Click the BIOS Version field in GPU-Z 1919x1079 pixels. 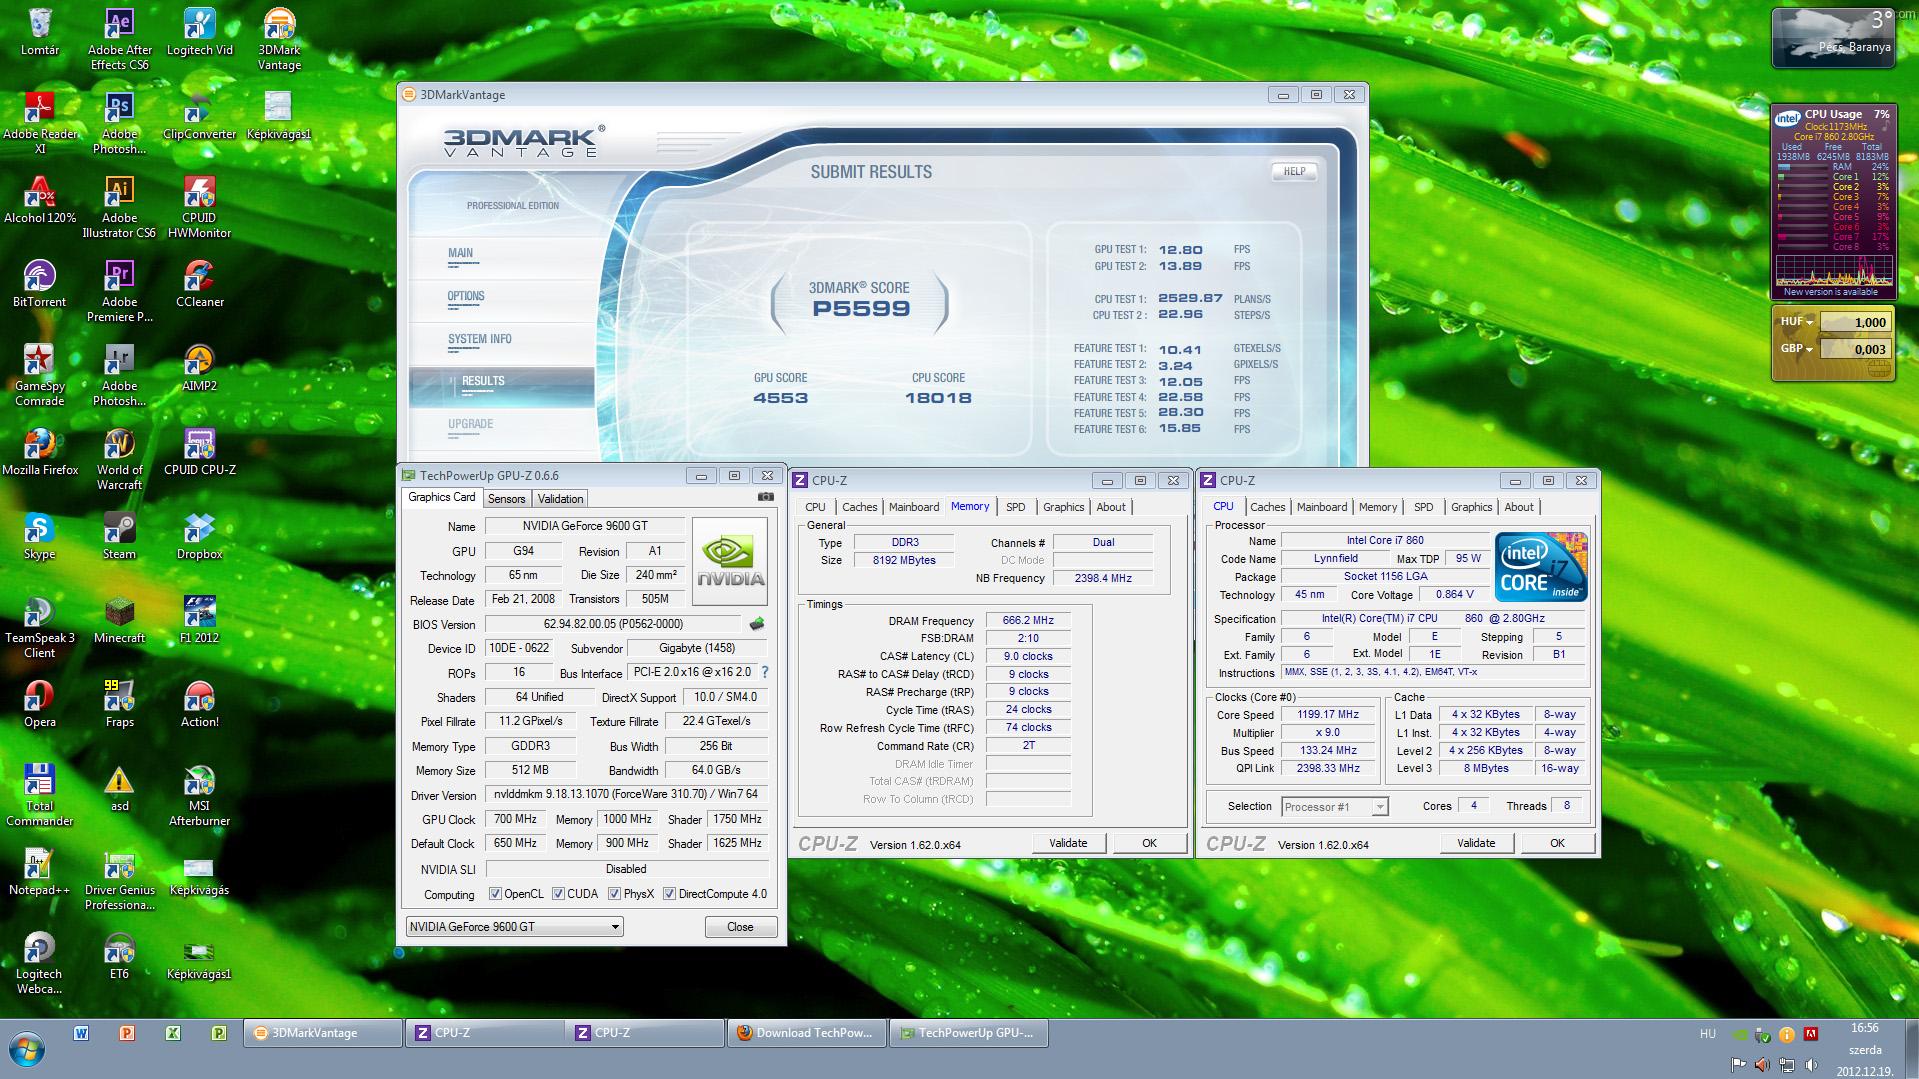(x=614, y=624)
